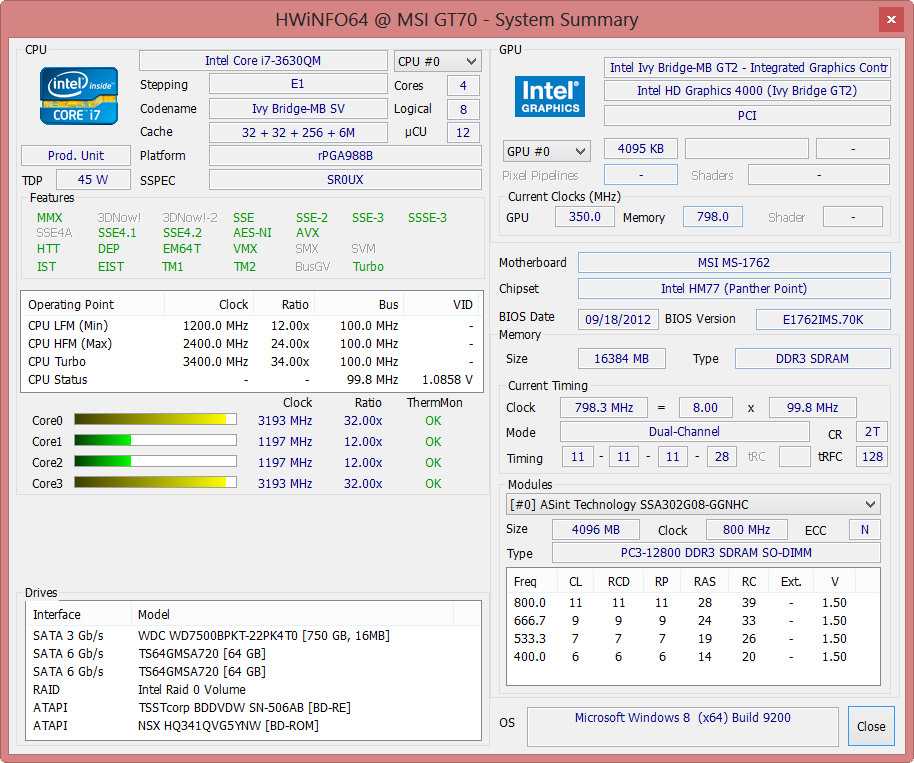Click the Core3 usage bar
914x763 pixels.
[156, 483]
